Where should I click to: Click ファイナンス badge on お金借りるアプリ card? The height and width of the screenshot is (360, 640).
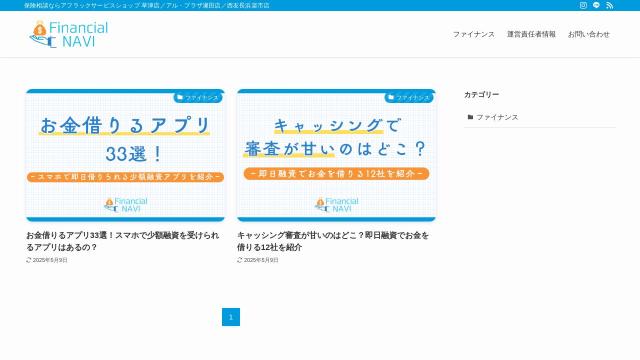click(198, 98)
